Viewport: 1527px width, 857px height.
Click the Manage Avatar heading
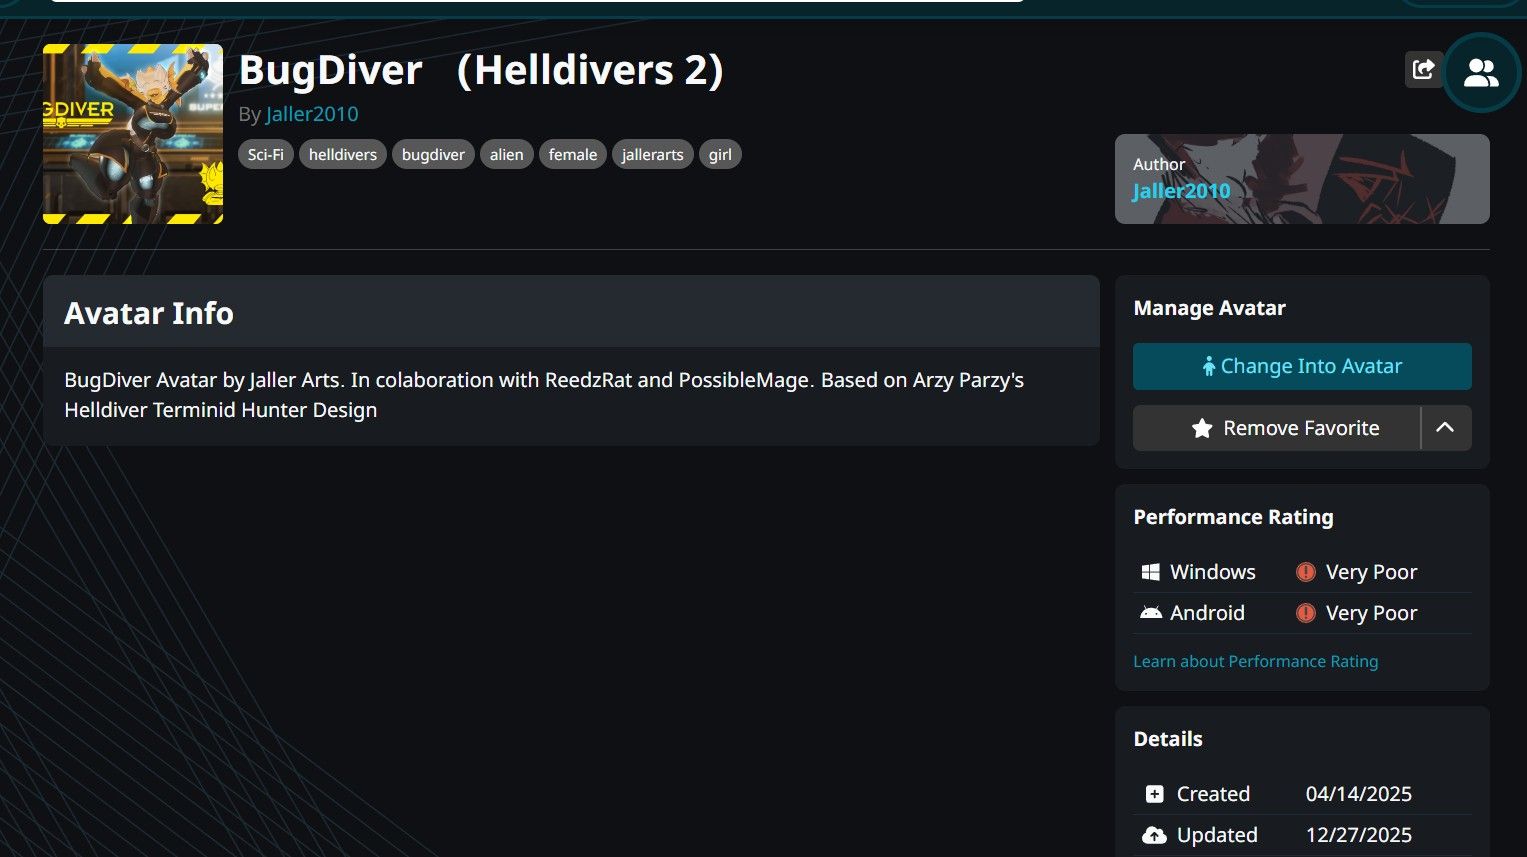pyautogui.click(x=1209, y=308)
